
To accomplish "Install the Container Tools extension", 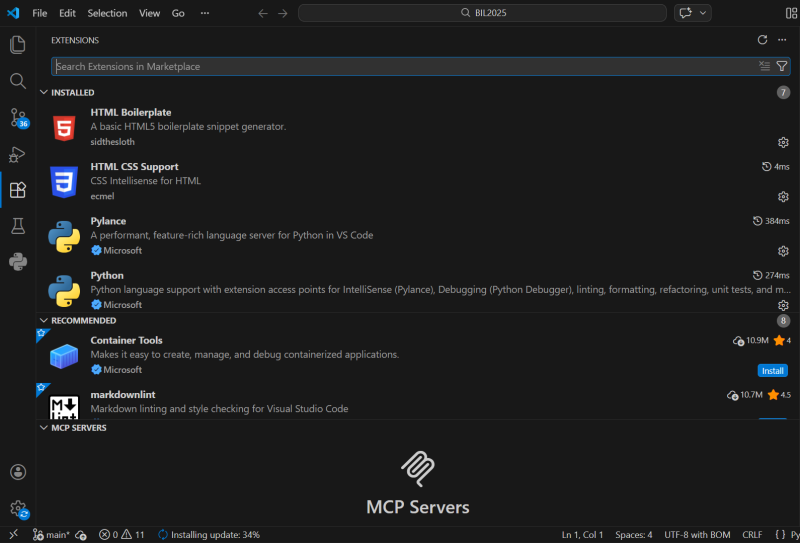I will click(x=772, y=371).
